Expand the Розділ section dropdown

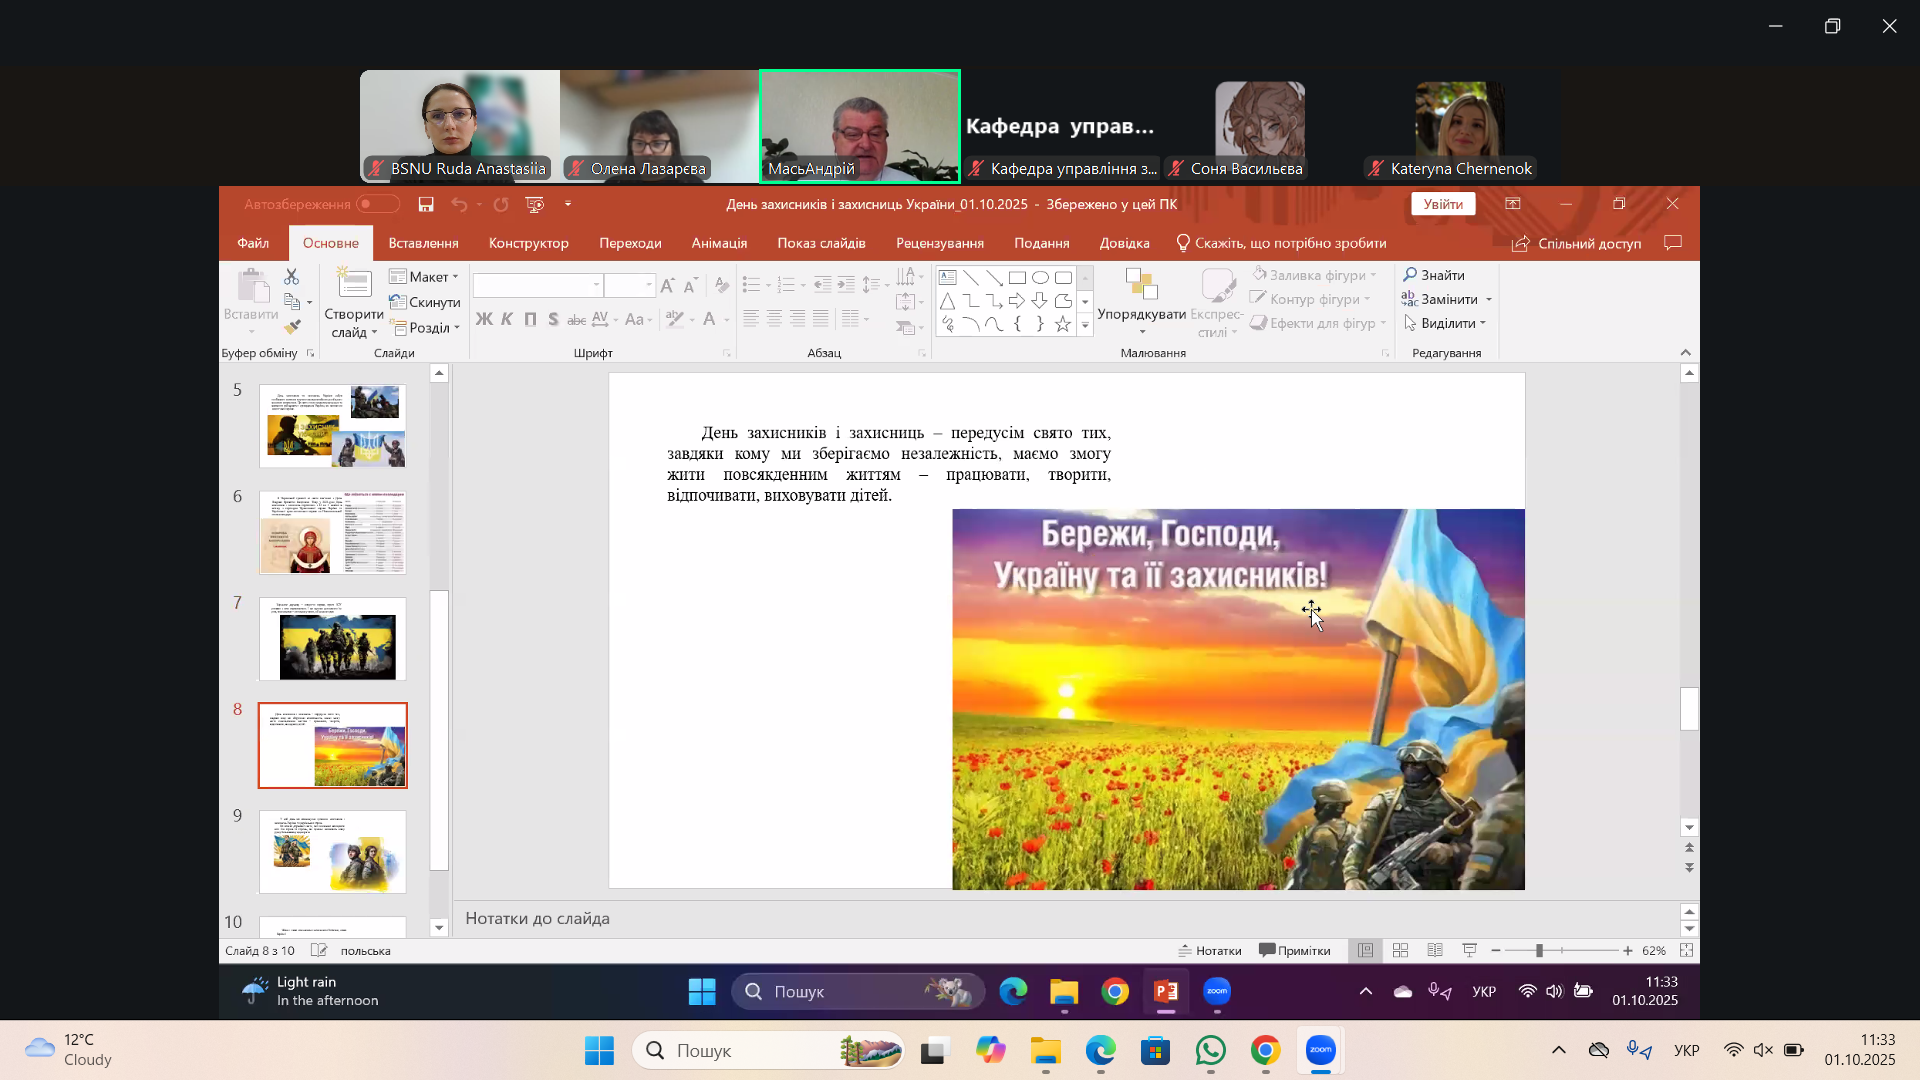click(432, 328)
